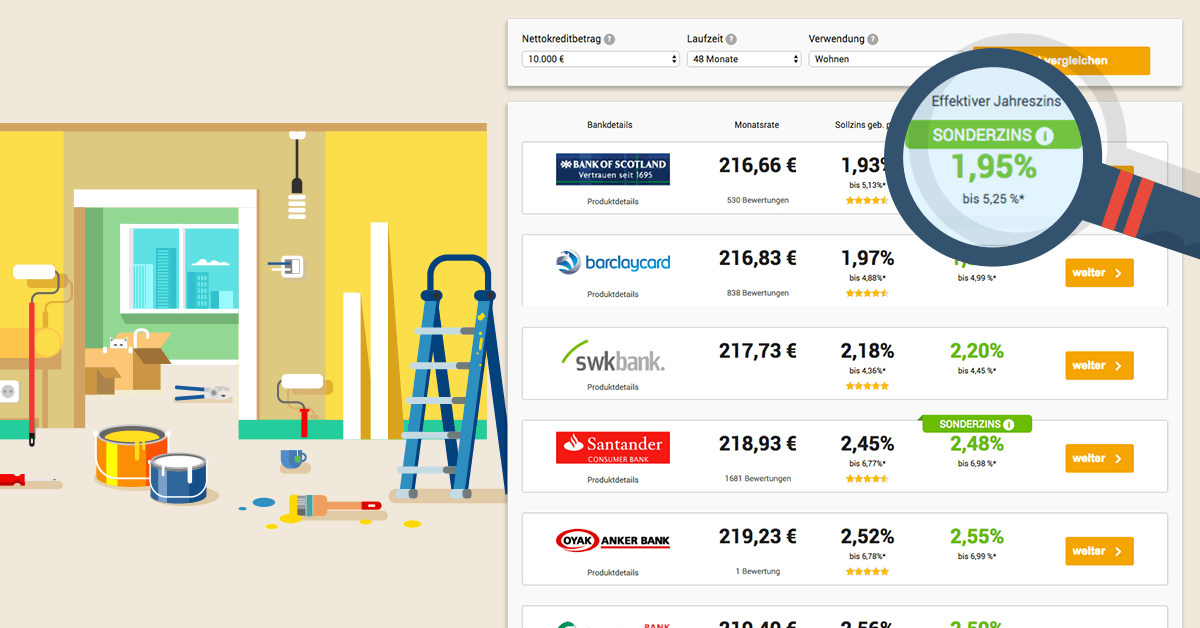Open help icon next to Laufzeit
The image size is (1200, 628).
pos(731,40)
